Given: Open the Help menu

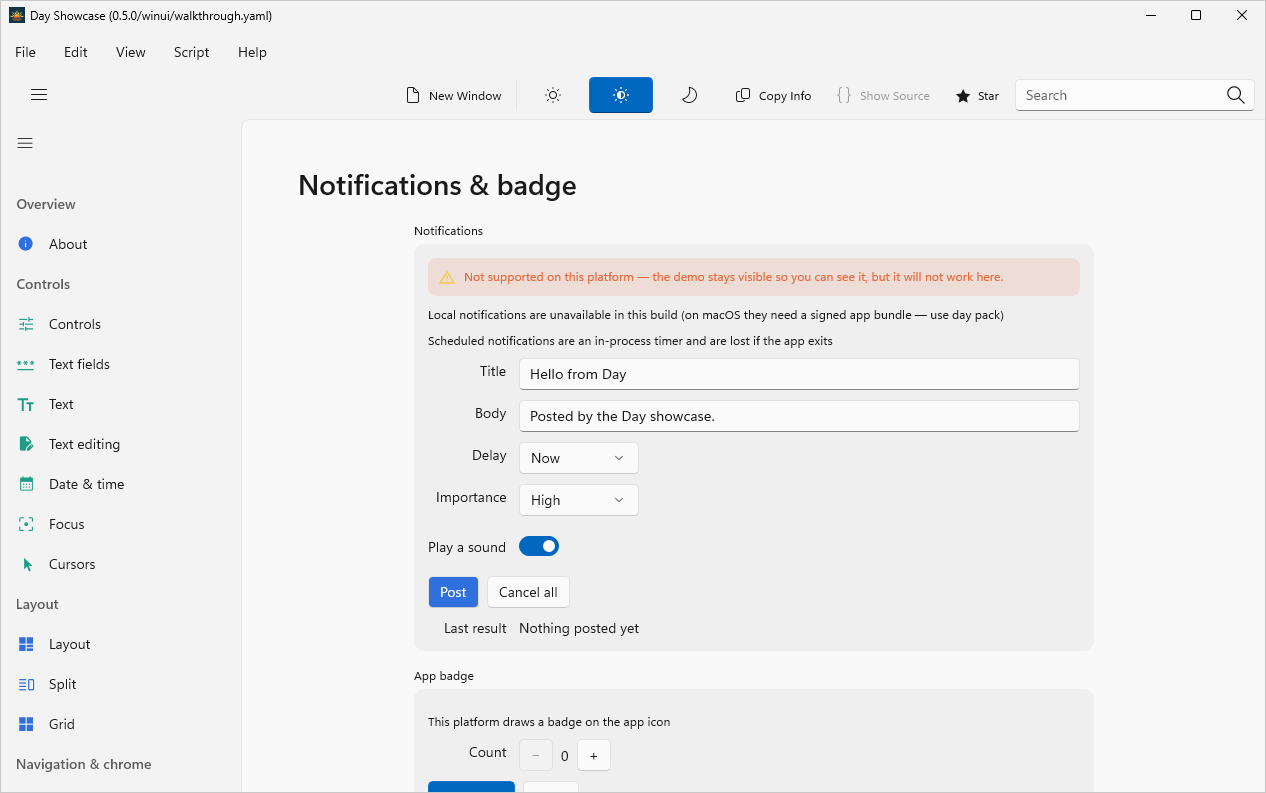Looking at the screenshot, I should click(252, 52).
